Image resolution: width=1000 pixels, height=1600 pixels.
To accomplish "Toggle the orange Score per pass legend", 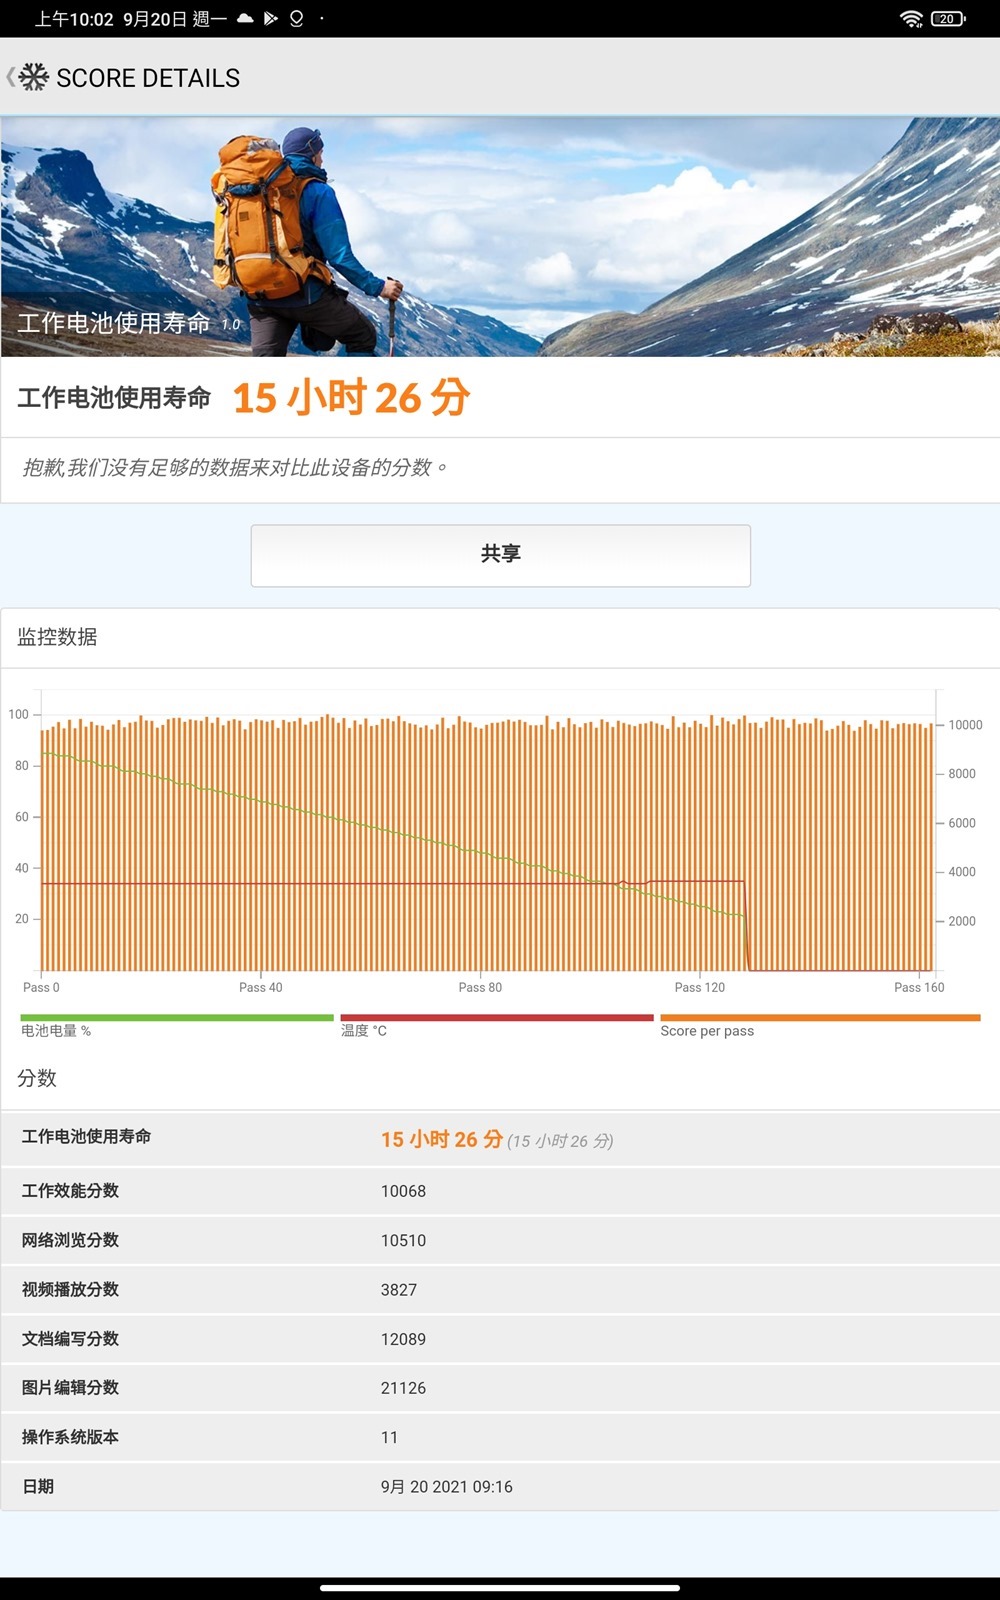I will tap(819, 1024).
